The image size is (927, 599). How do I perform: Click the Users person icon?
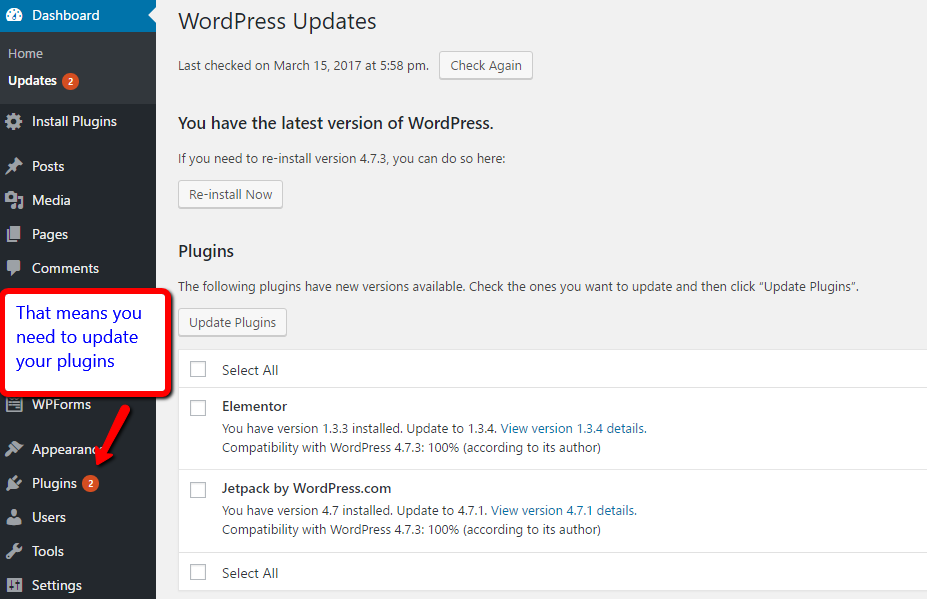tap(14, 517)
